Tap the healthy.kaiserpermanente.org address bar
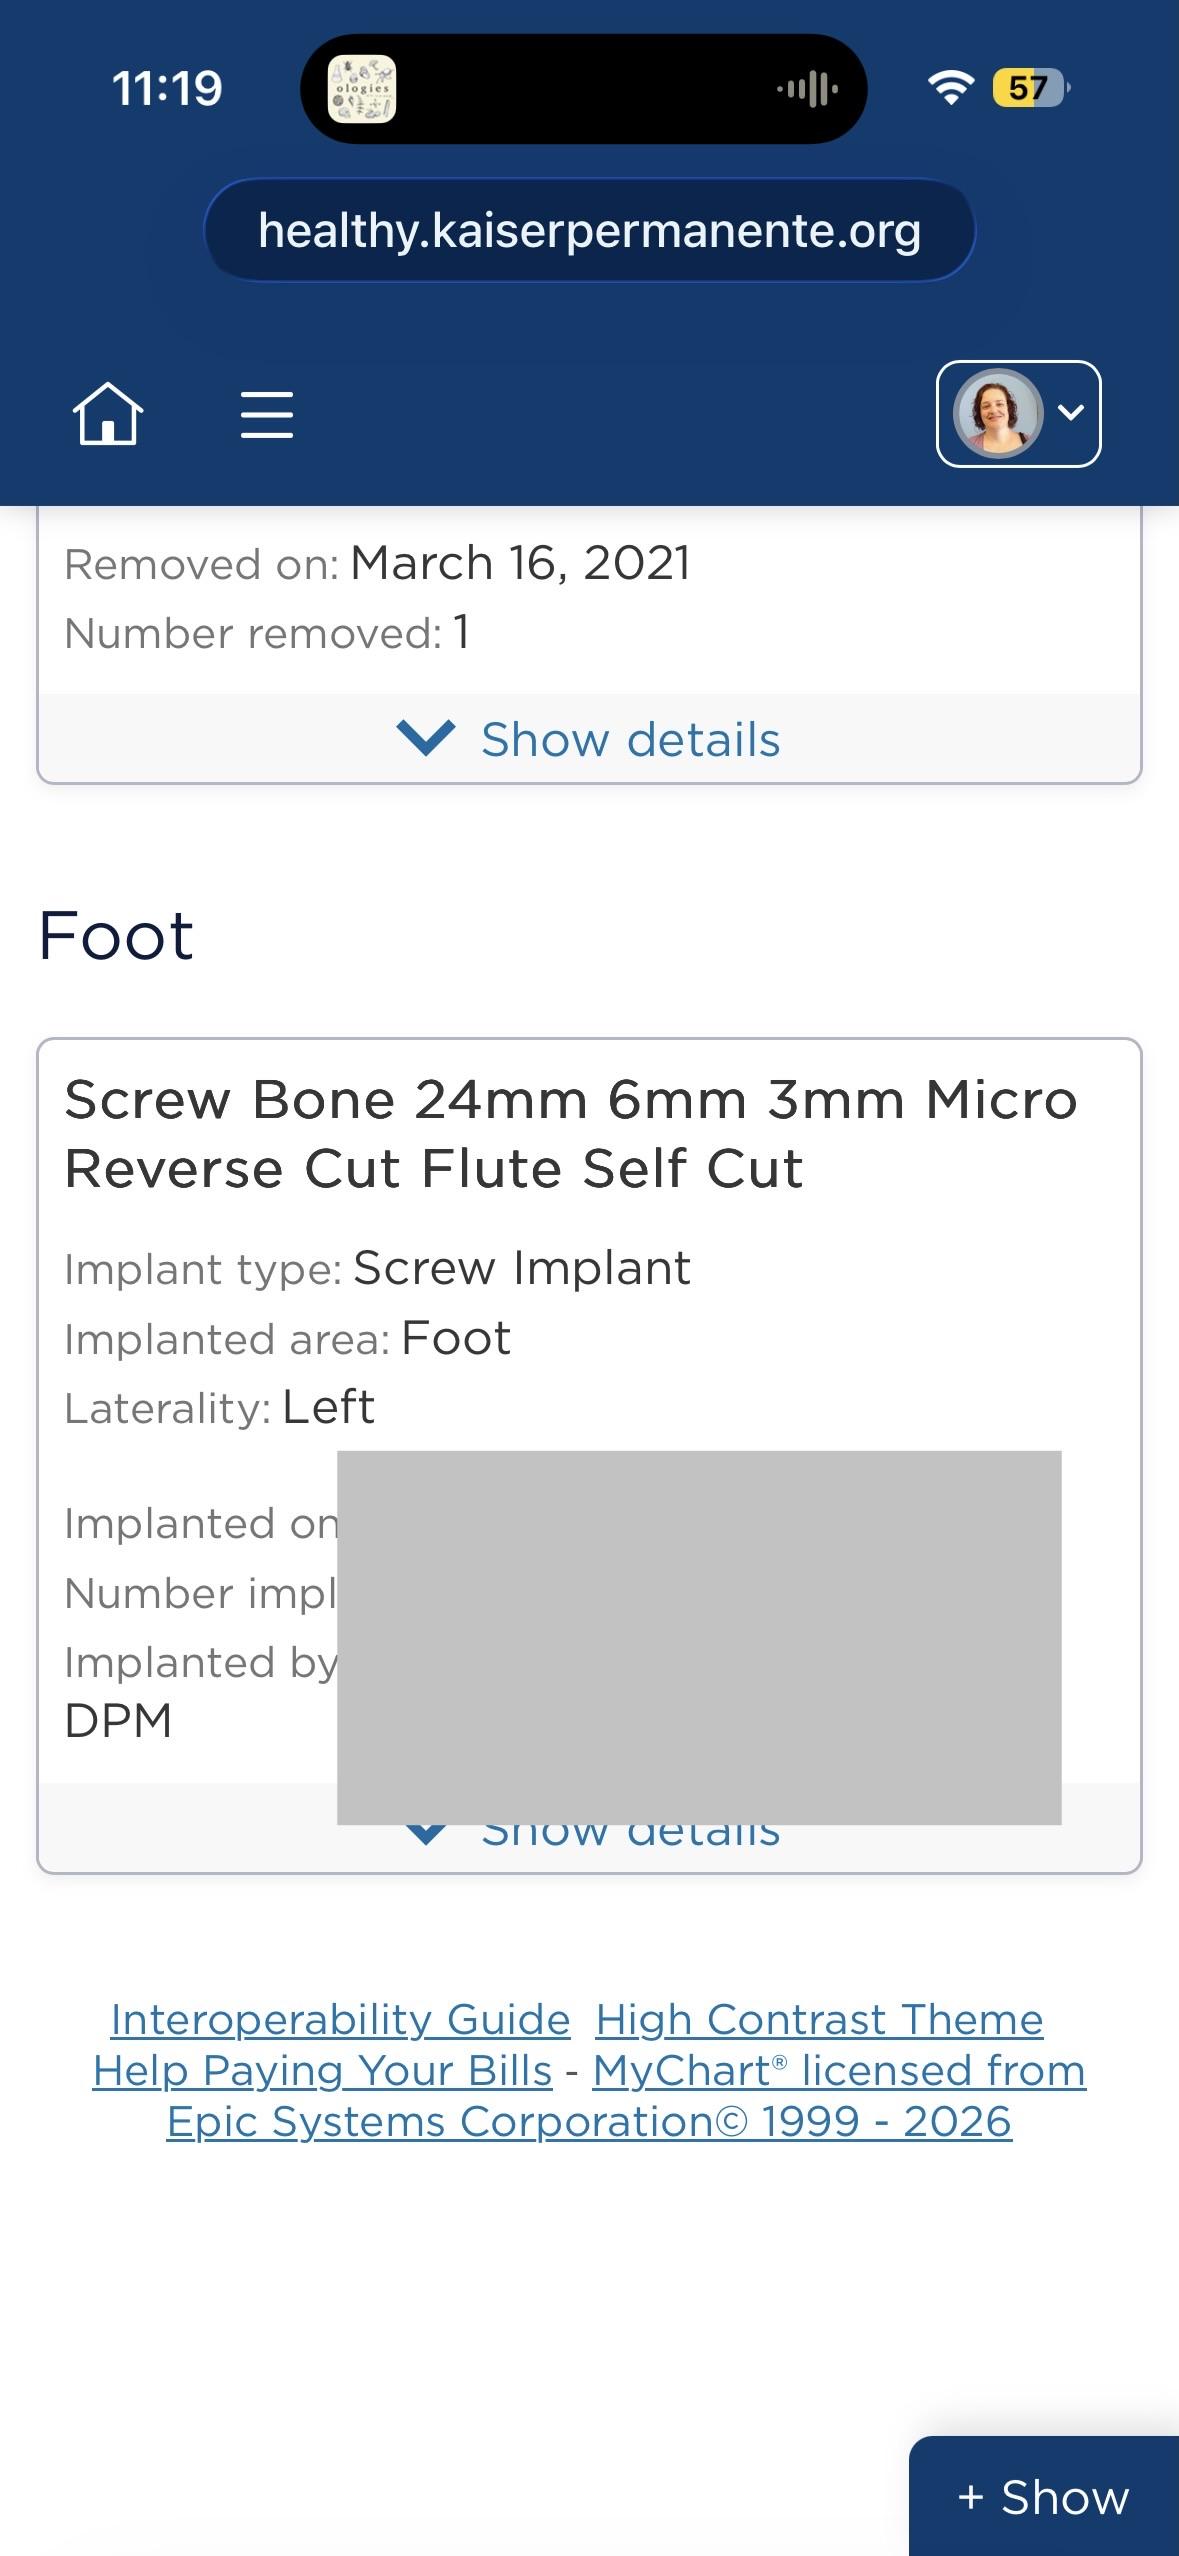This screenshot has width=1179, height=2556. point(589,230)
